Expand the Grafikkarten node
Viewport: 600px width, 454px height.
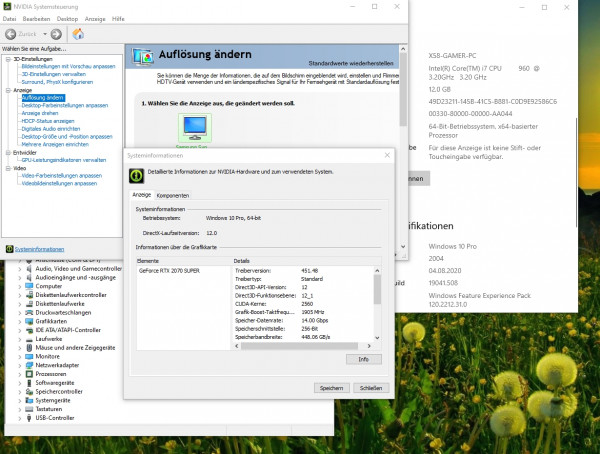[x=20, y=322]
